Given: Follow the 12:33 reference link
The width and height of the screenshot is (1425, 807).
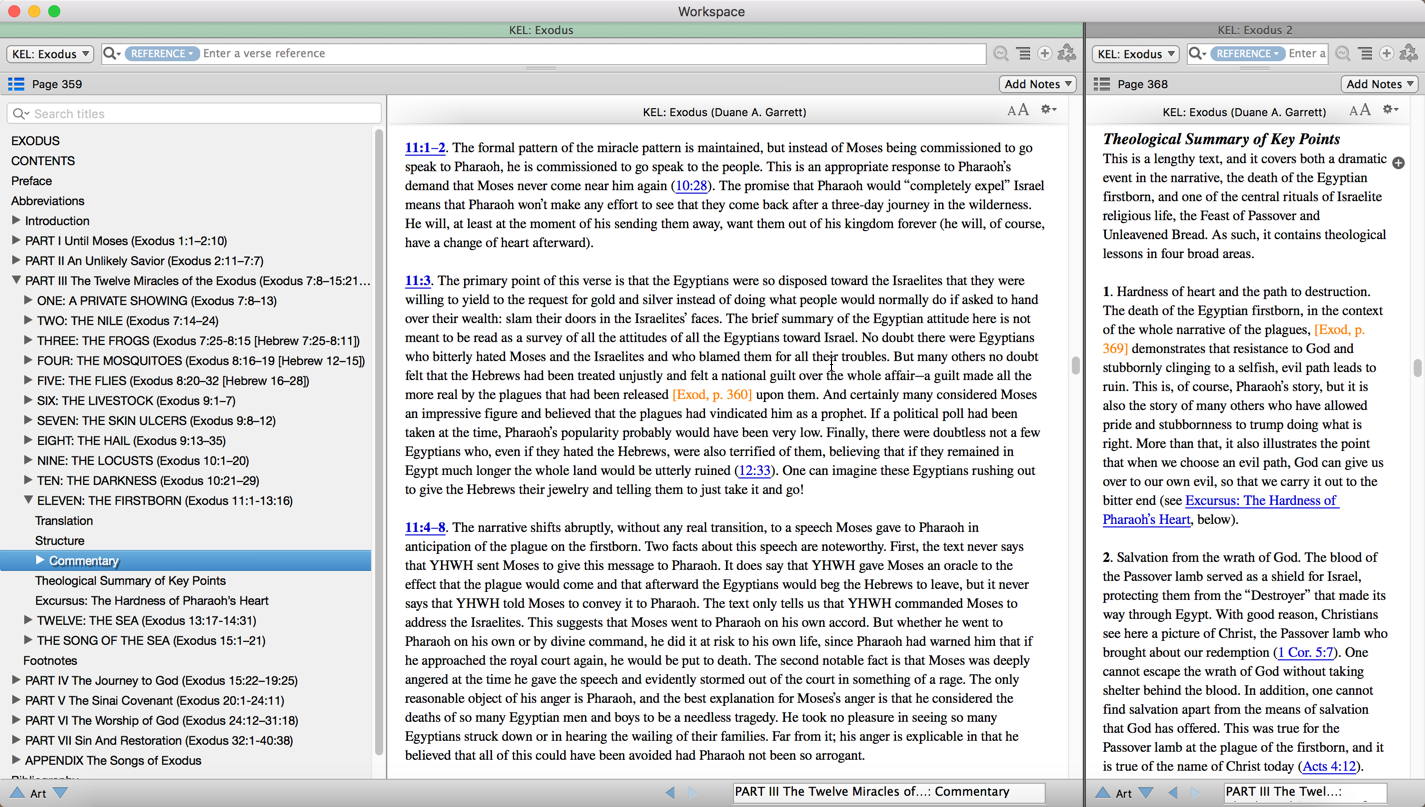Looking at the screenshot, I should coord(754,471).
